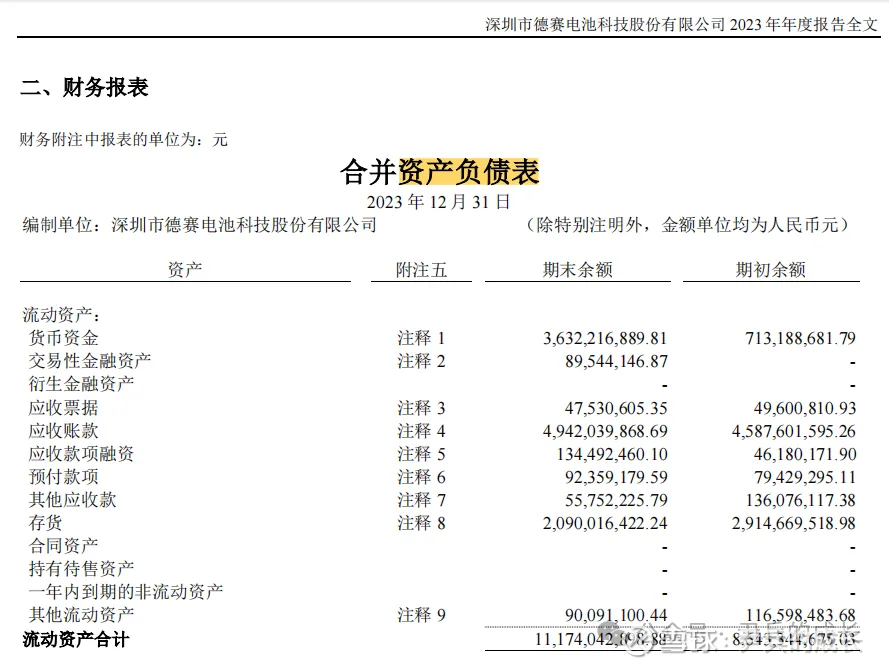The width and height of the screenshot is (889, 669).
Task: Click 注释 4 note reference
Action: (x=421, y=431)
